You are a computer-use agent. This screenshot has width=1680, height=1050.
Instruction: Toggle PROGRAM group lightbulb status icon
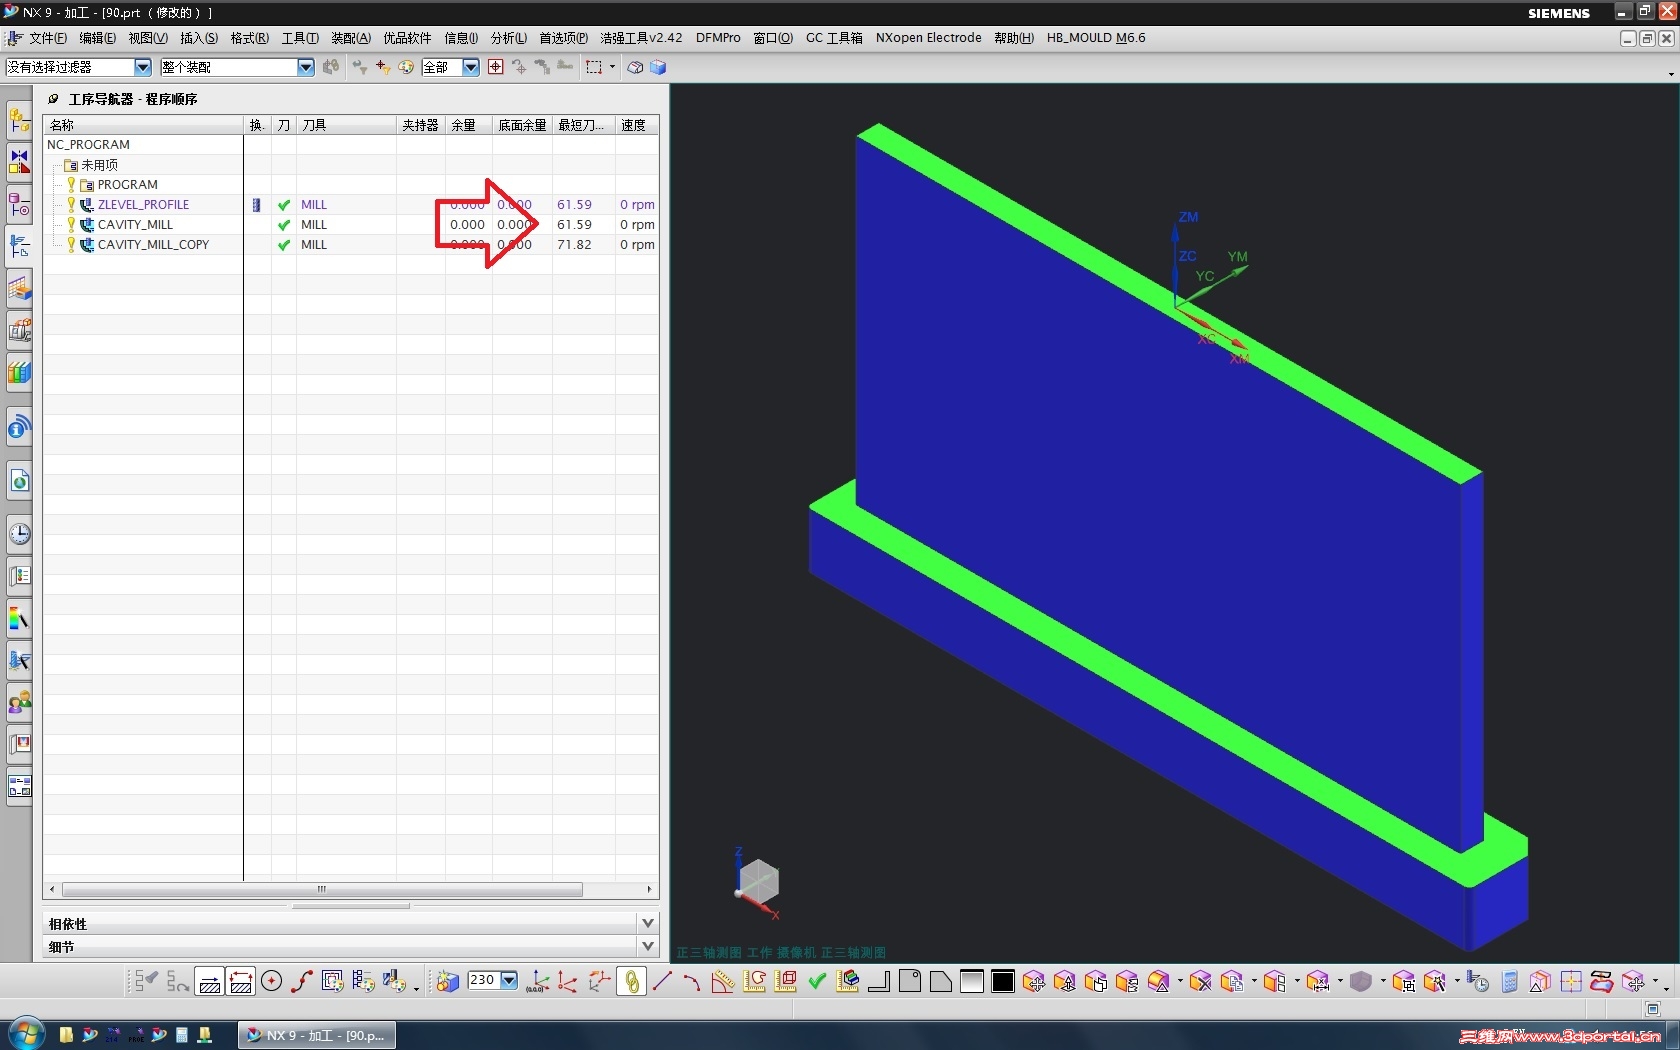pyautogui.click(x=71, y=184)
